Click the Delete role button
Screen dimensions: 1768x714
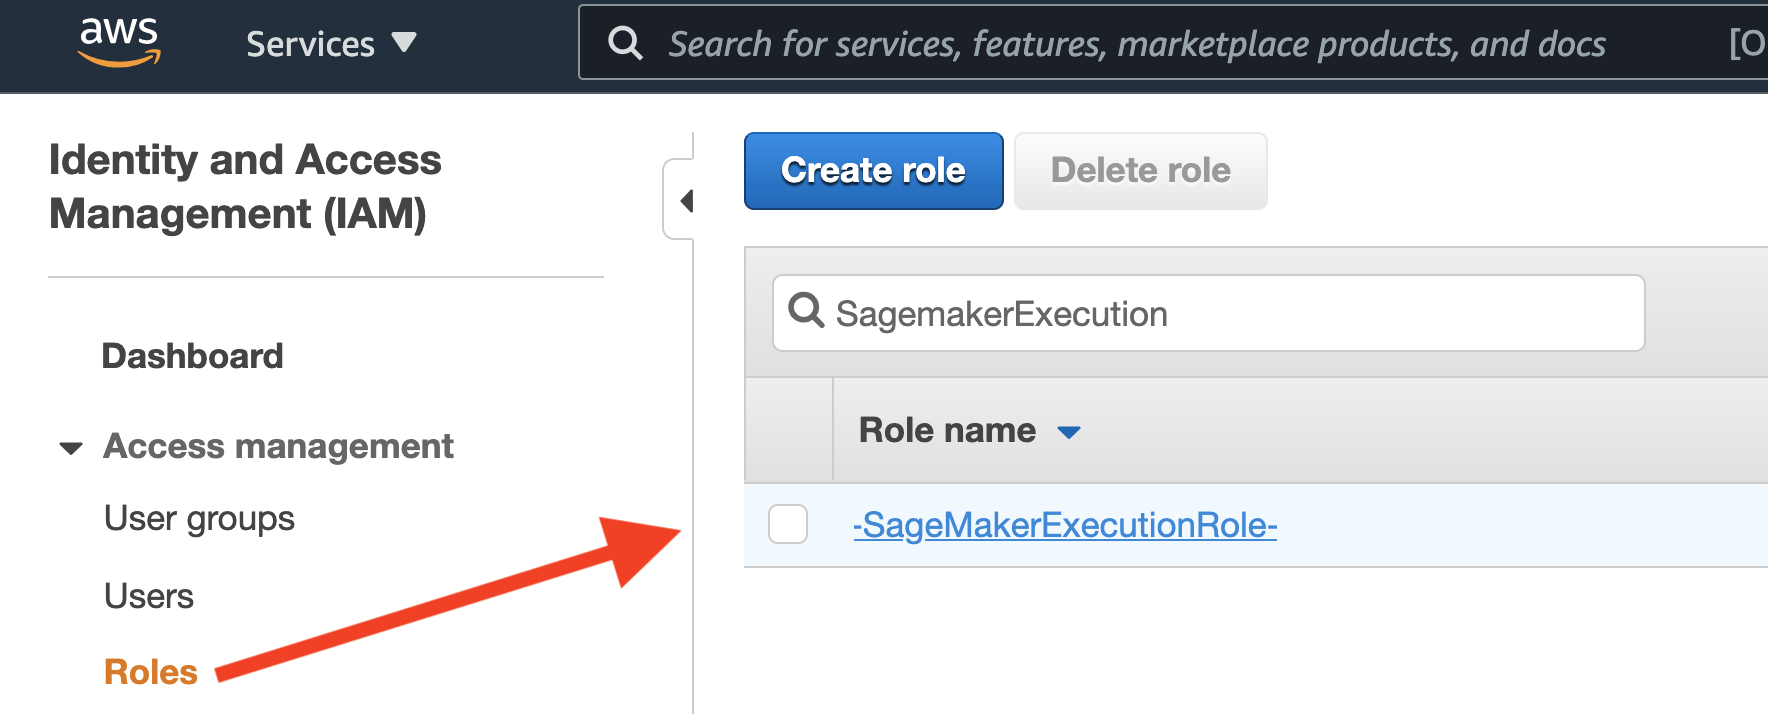[x=1140, y=170]
